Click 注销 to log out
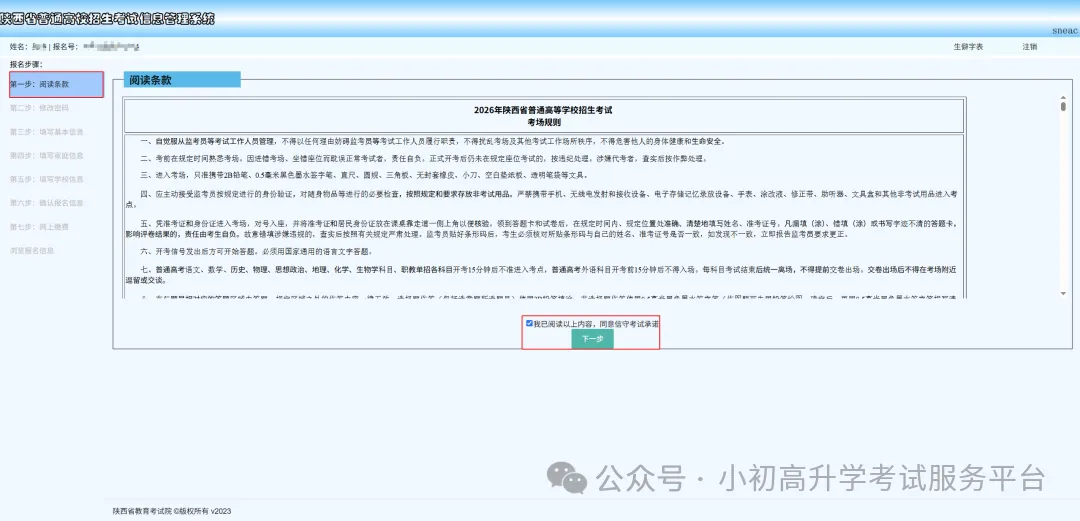 pyautogui.click(x=1030, y=47)
